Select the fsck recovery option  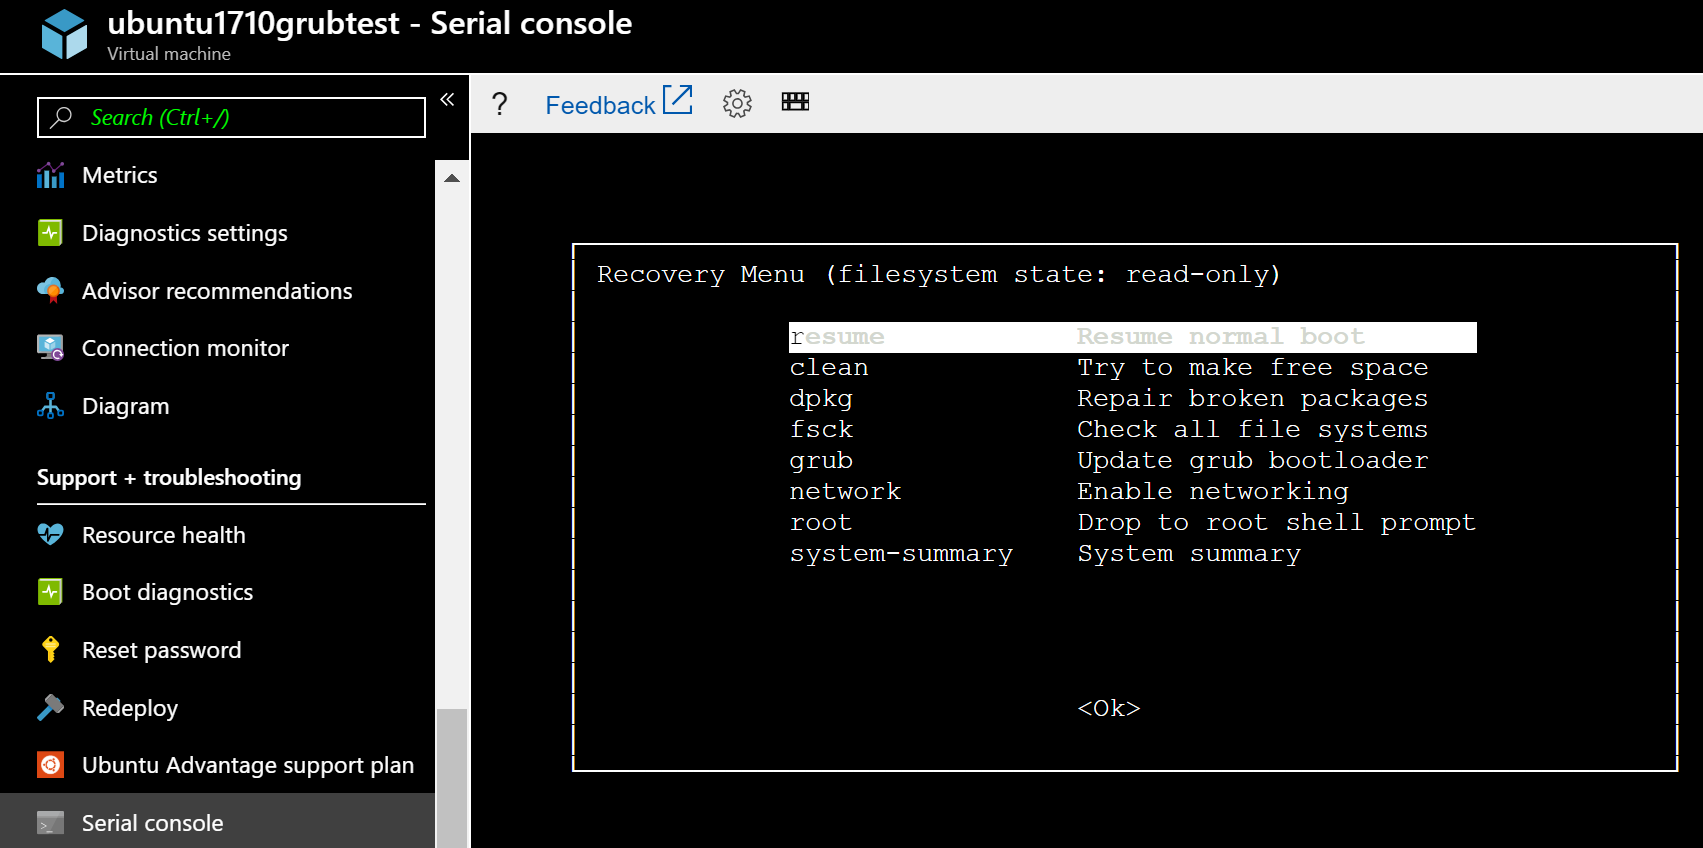pyautogui.click(x=821, y=430)
